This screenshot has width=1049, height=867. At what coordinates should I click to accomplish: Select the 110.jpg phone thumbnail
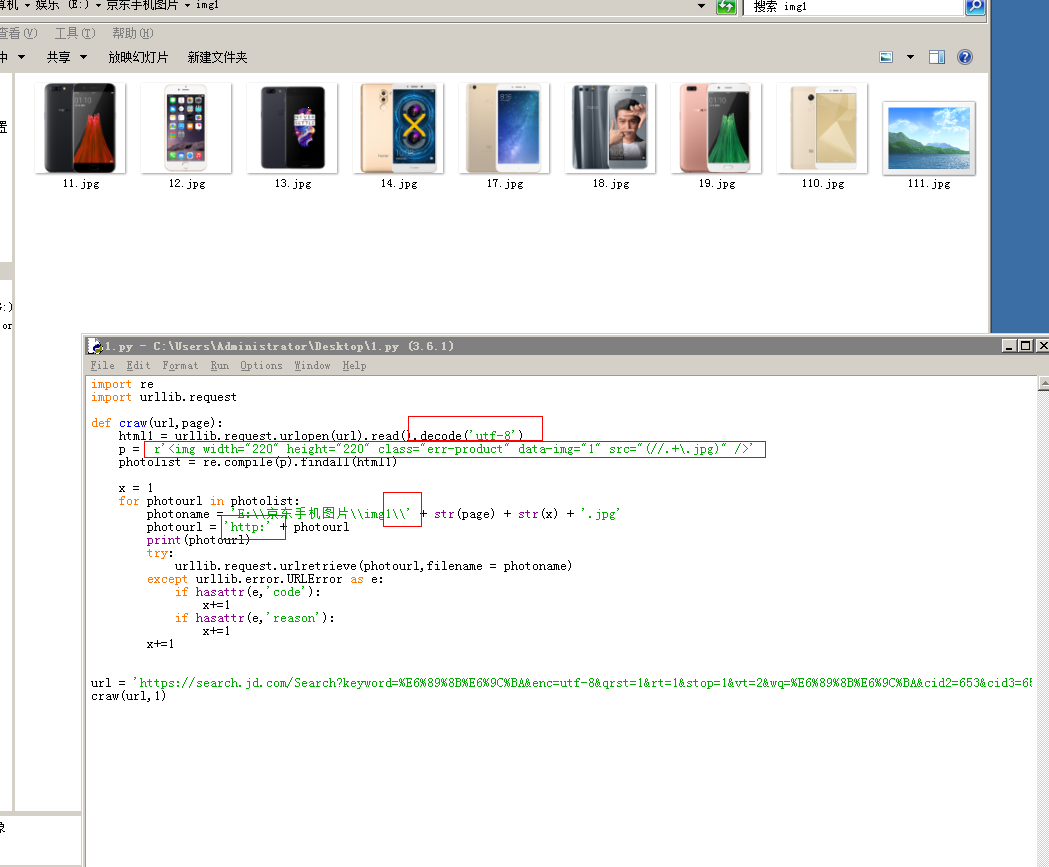(x=822, y=128)
